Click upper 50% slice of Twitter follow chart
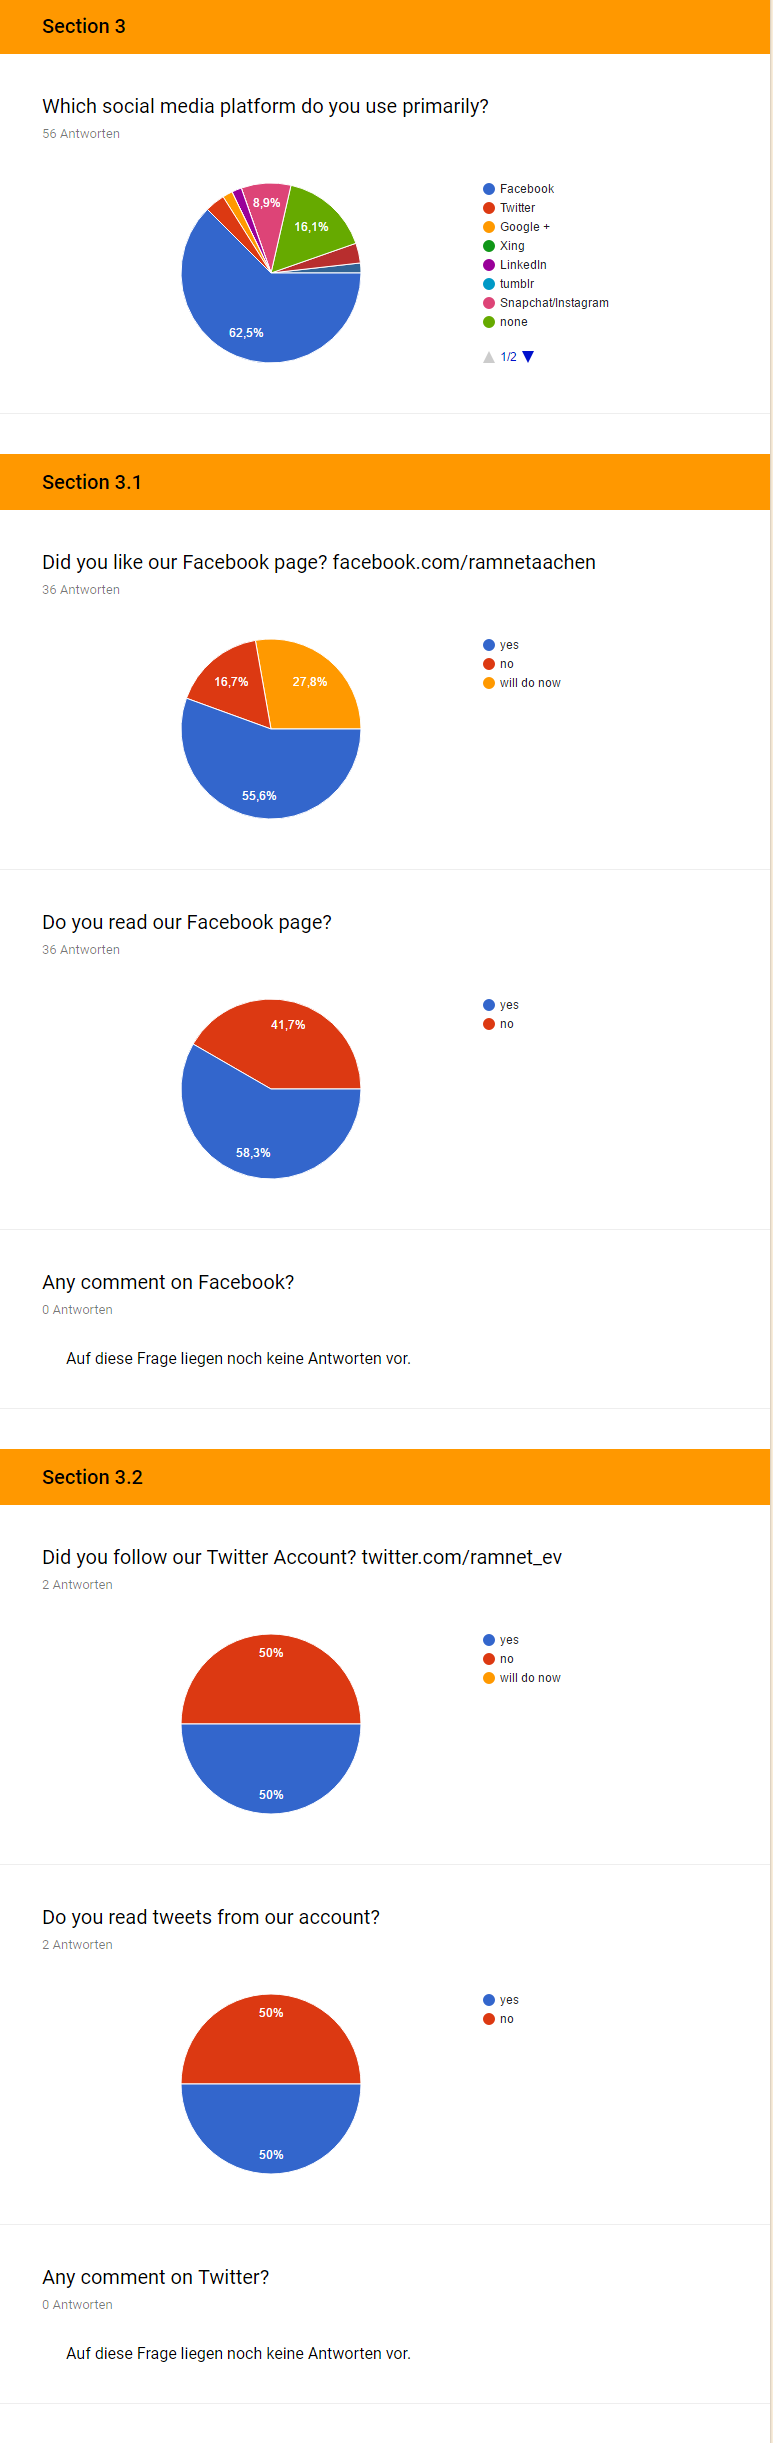The height and width of the screenshot is (2443, 773). tap(271, 1679)
